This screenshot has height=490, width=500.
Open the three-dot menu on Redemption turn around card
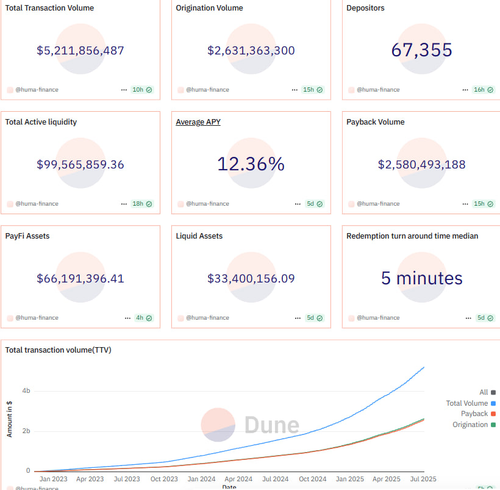coord(468,318)
